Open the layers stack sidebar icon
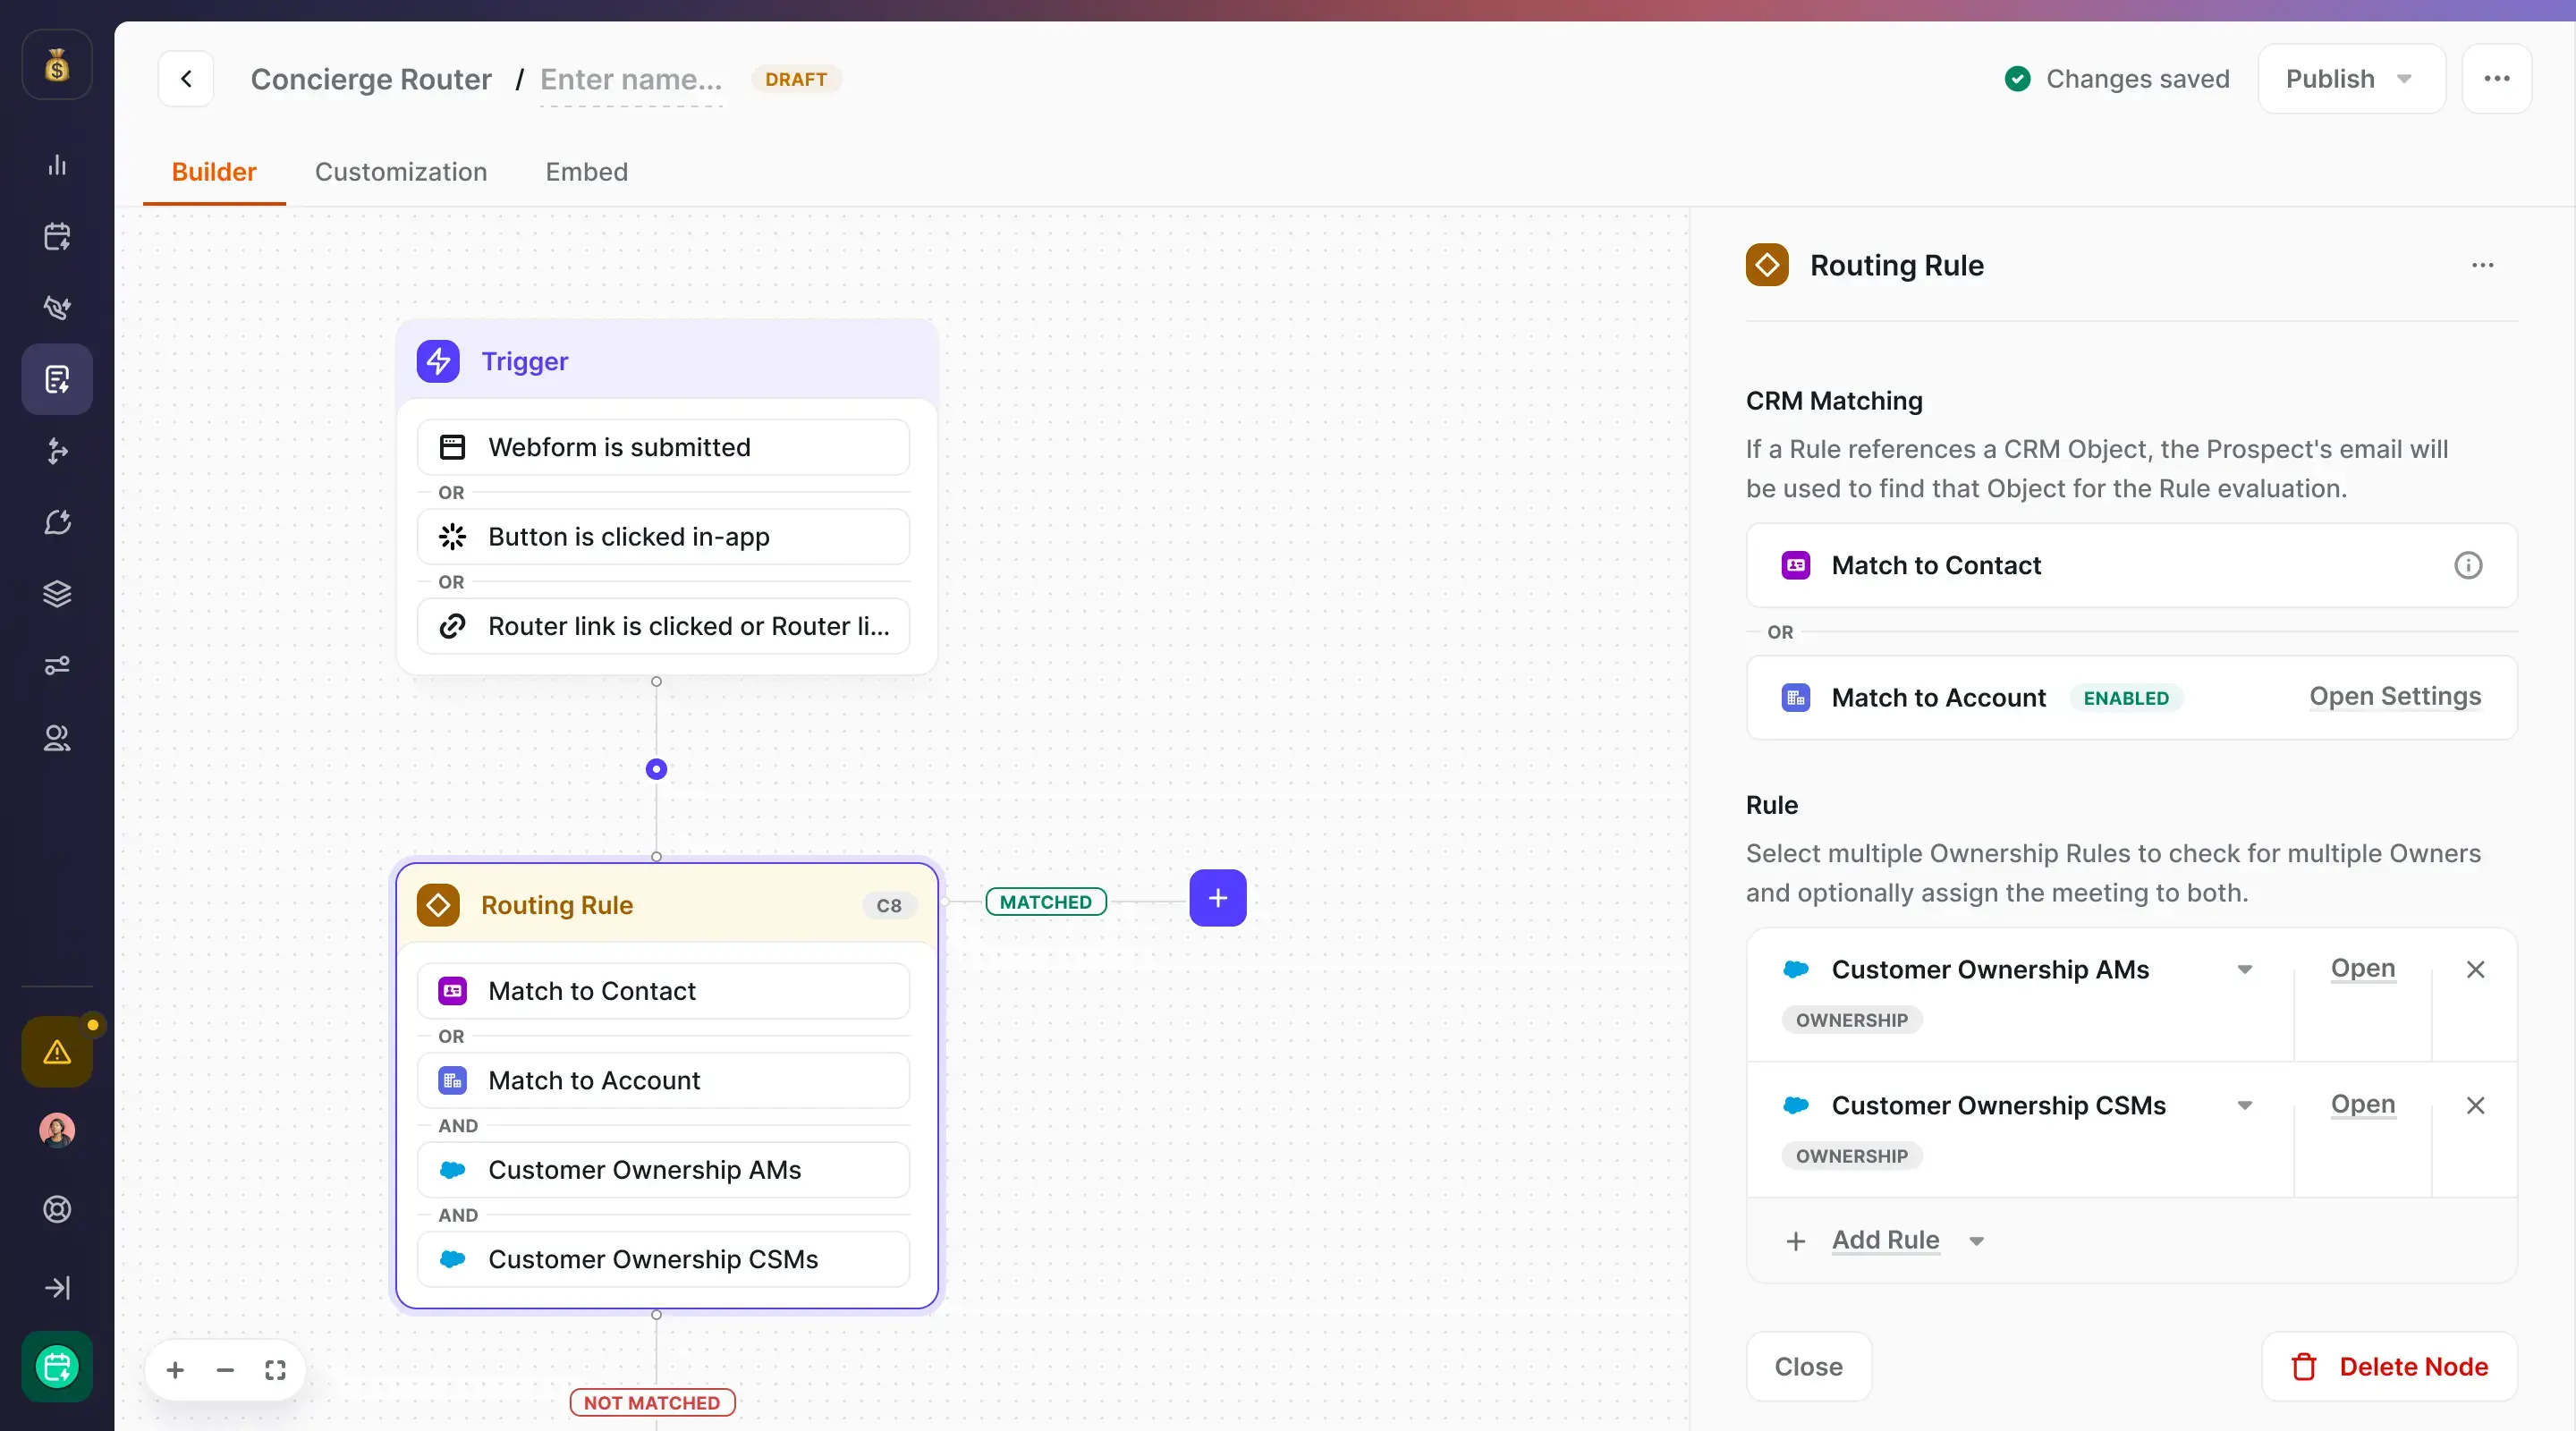Viewport: 2576px width, 1431px height. (x=57, y=594)
